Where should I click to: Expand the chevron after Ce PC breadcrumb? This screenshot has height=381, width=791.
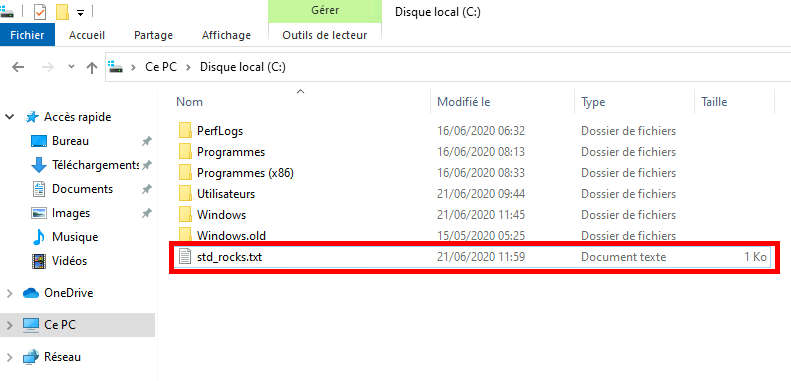click(x=189, y=67)
